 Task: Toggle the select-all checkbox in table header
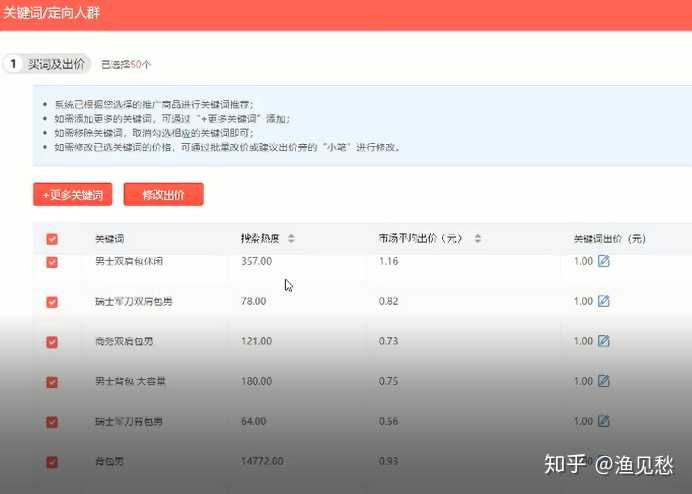point(52,239)
